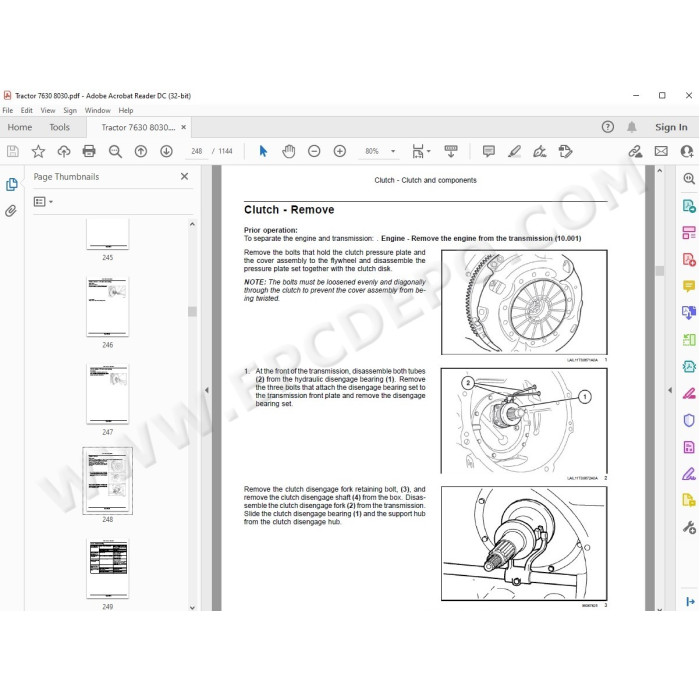The height and width of the screenshot is (700, 700).
Task: Open the wrench More Tools icon
Action: 689,528
